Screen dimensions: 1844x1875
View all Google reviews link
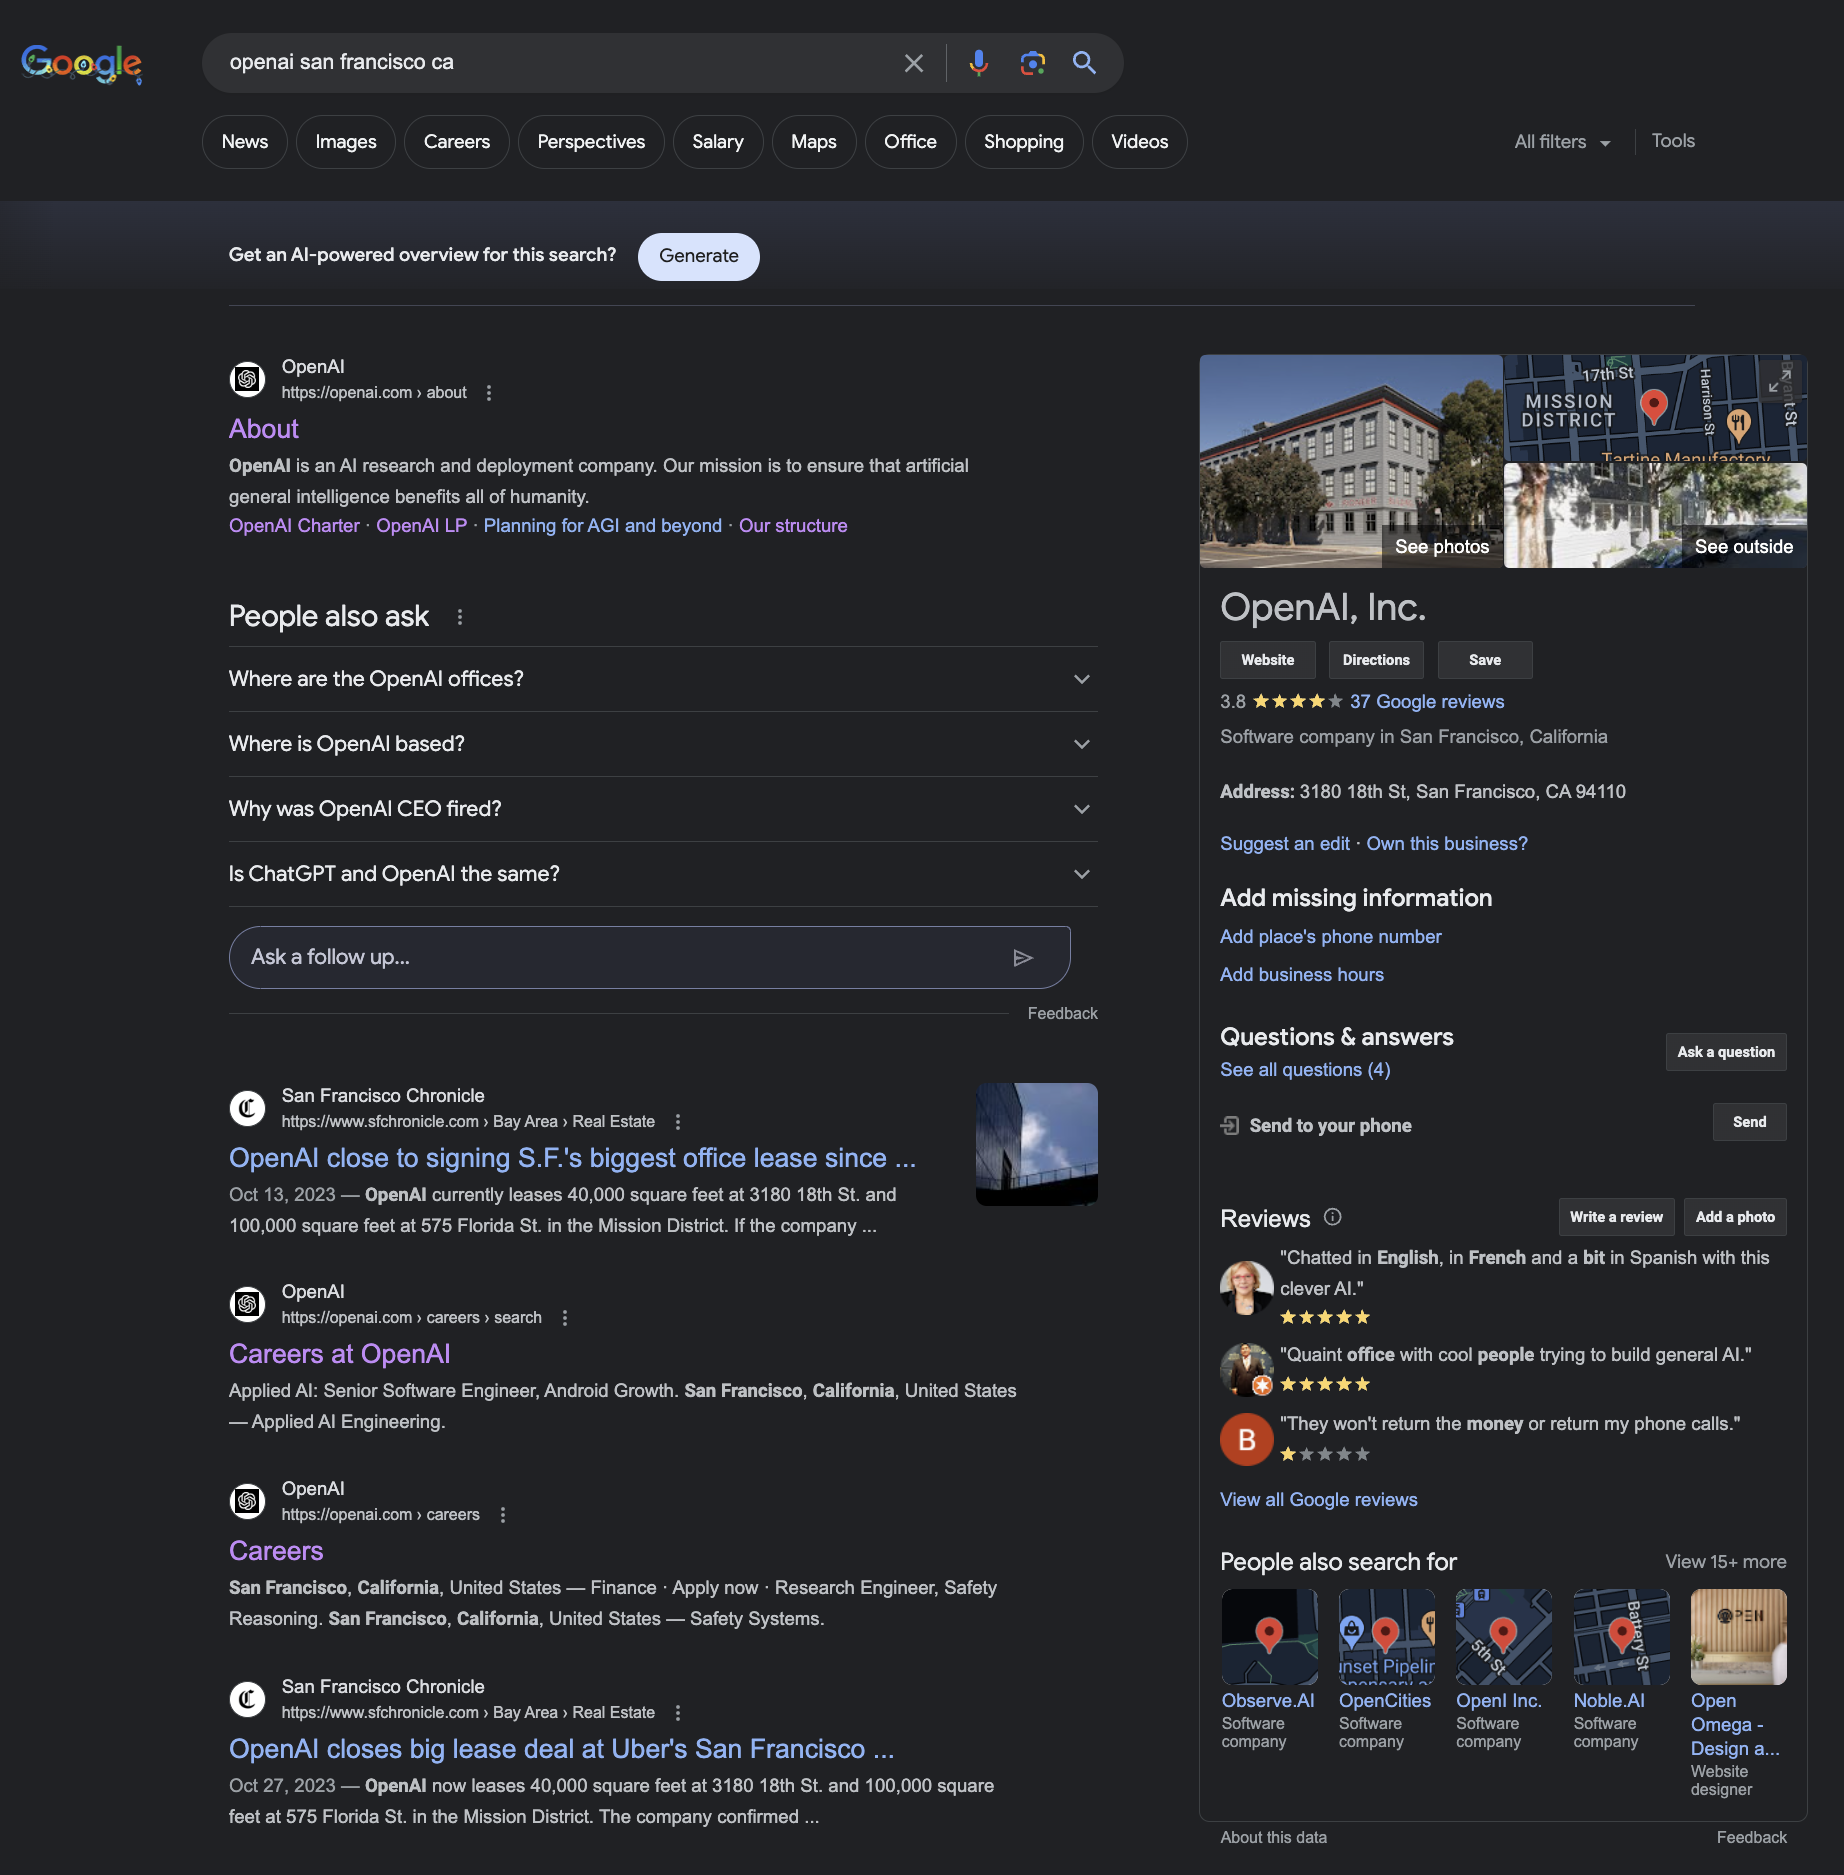(1318, 1499)
